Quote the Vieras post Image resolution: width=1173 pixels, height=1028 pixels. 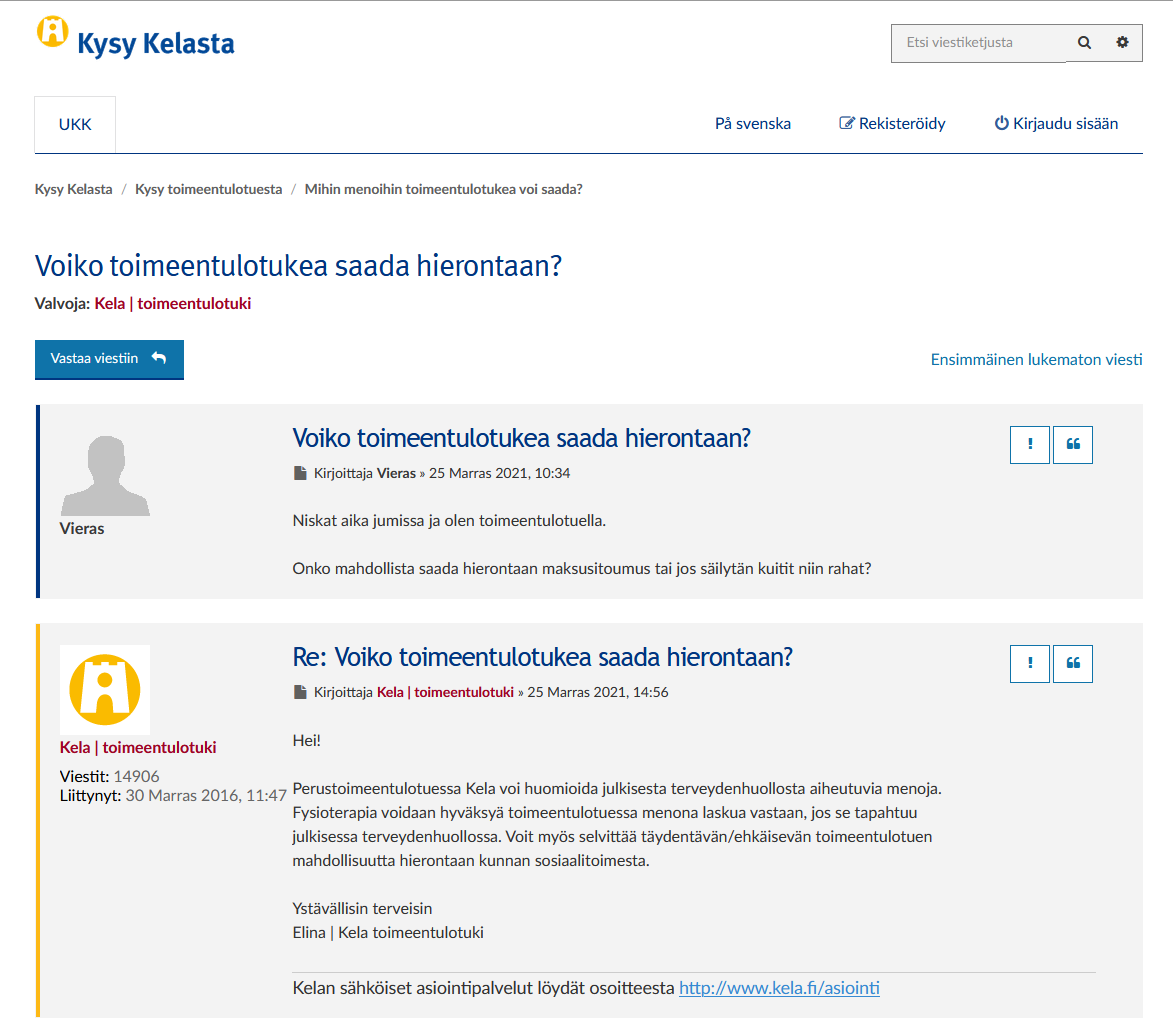coord(1073,444)
